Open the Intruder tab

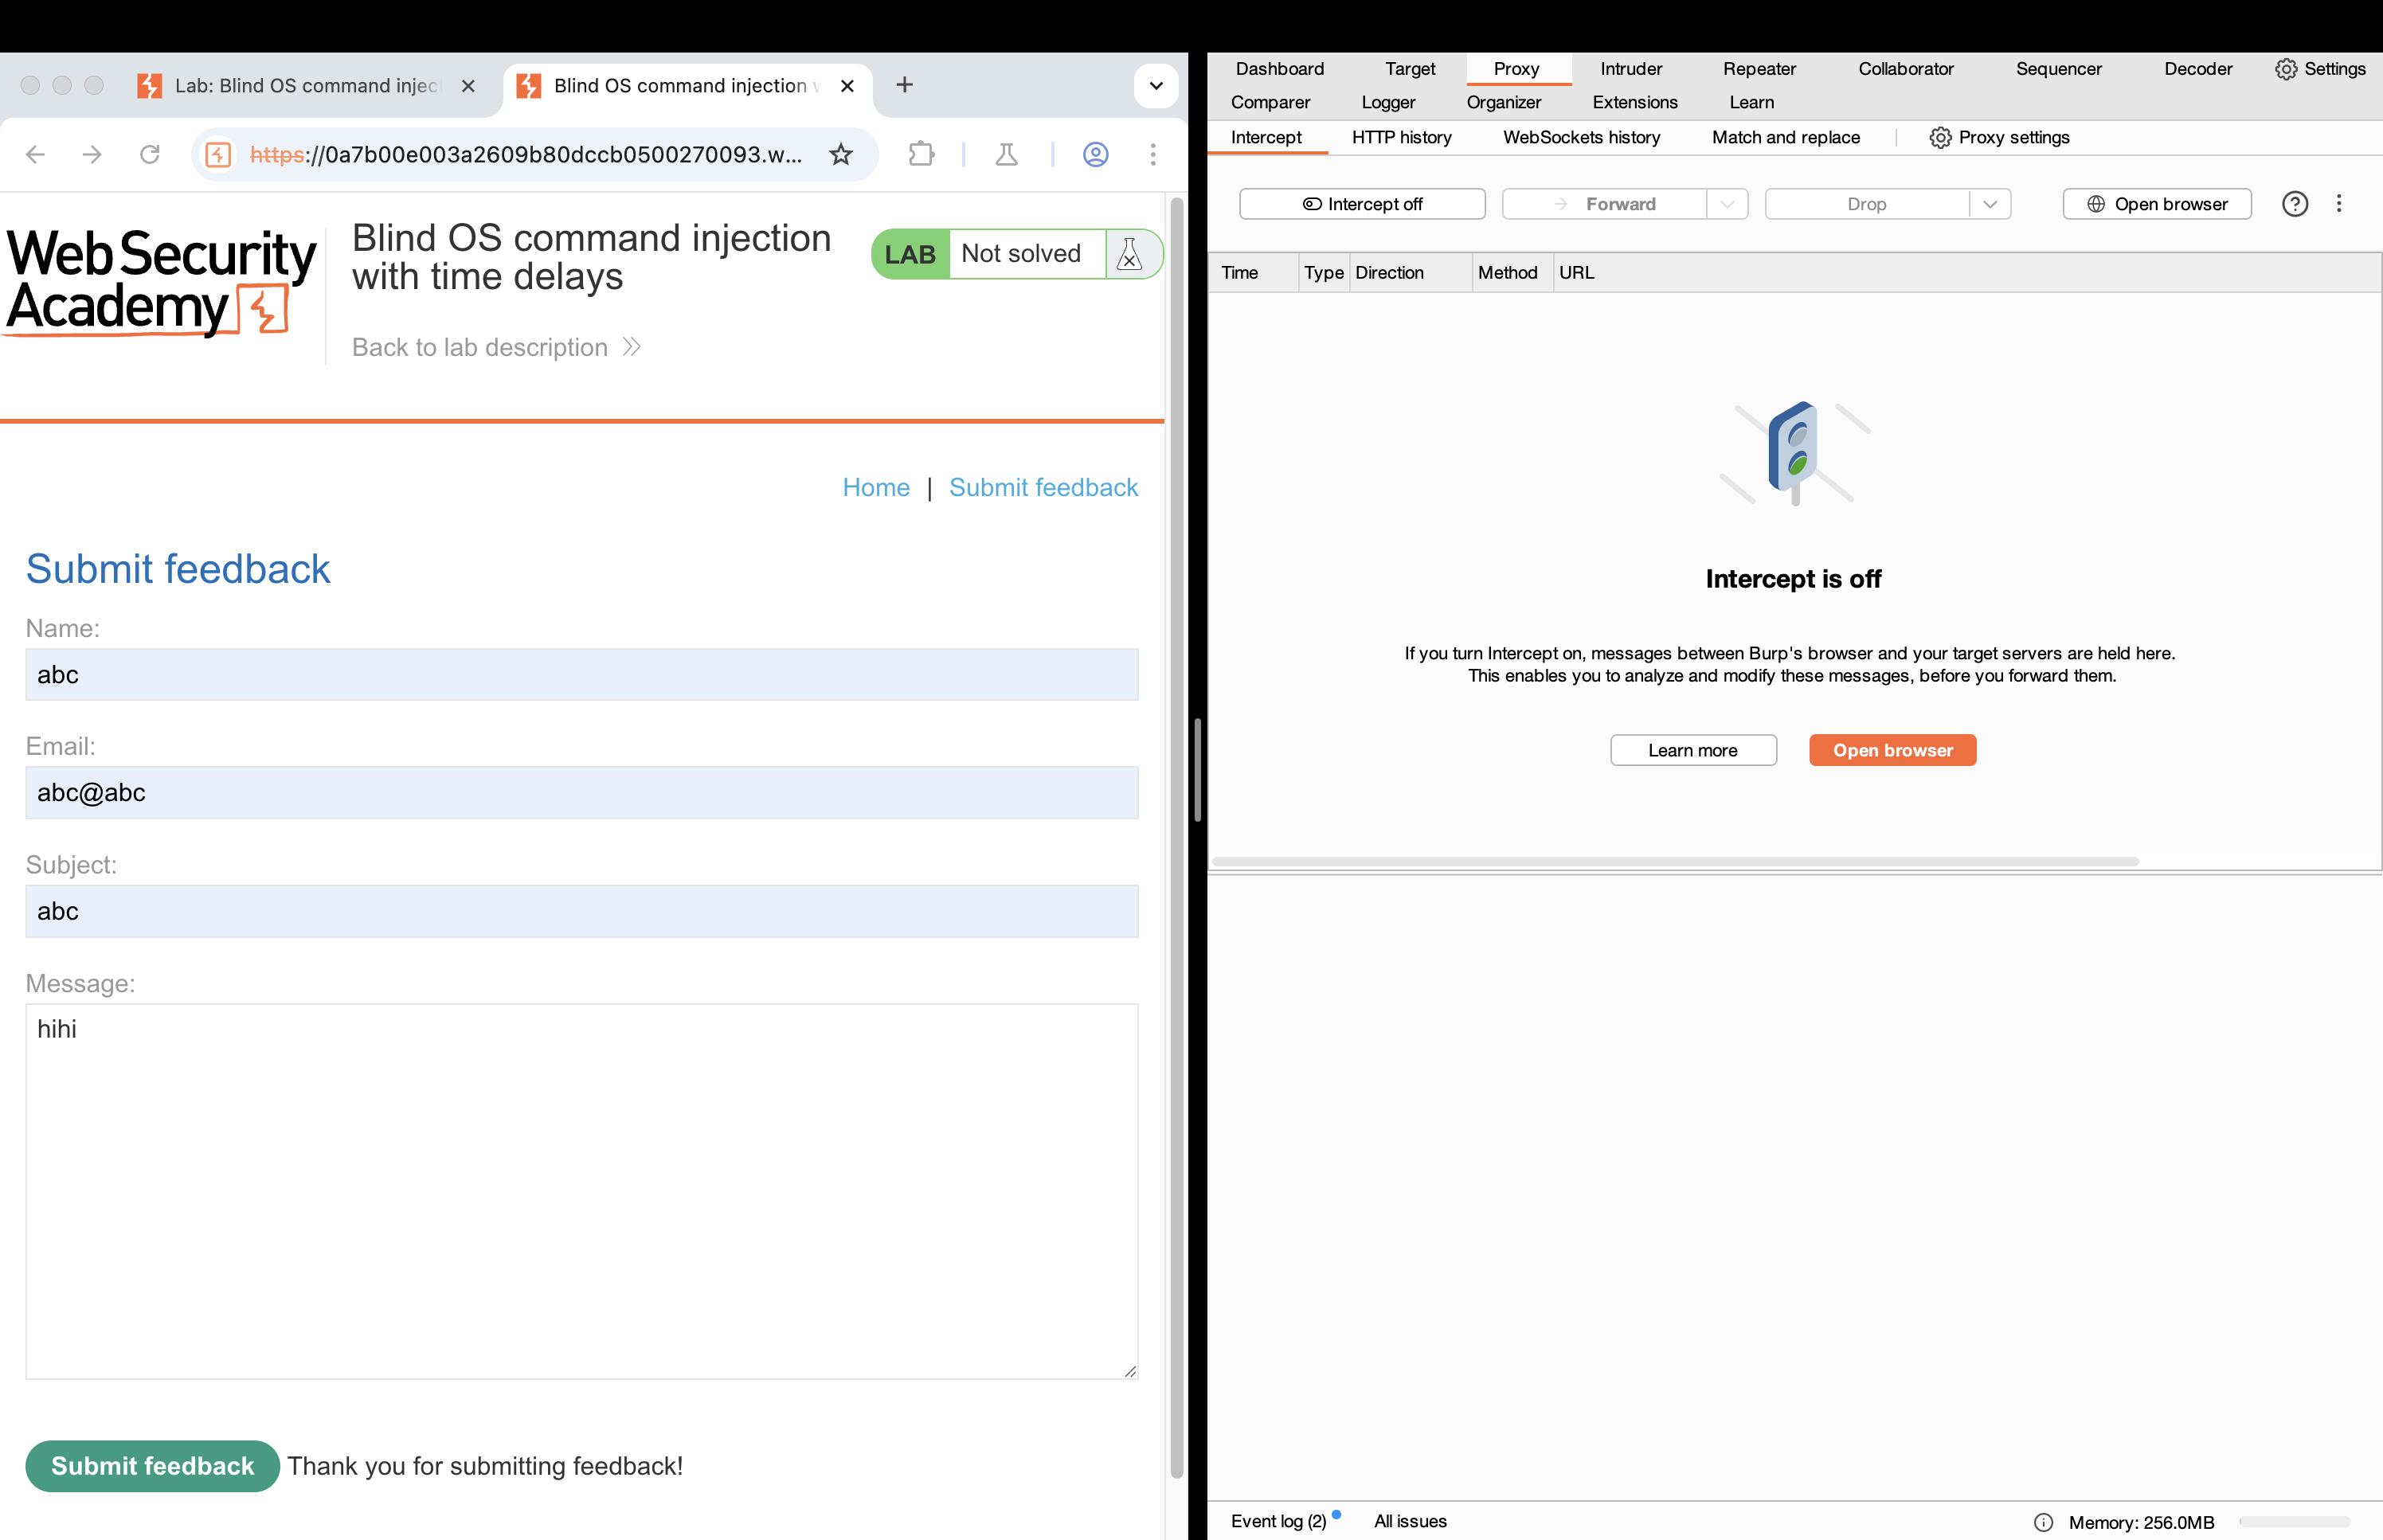tap(1631, 69)
